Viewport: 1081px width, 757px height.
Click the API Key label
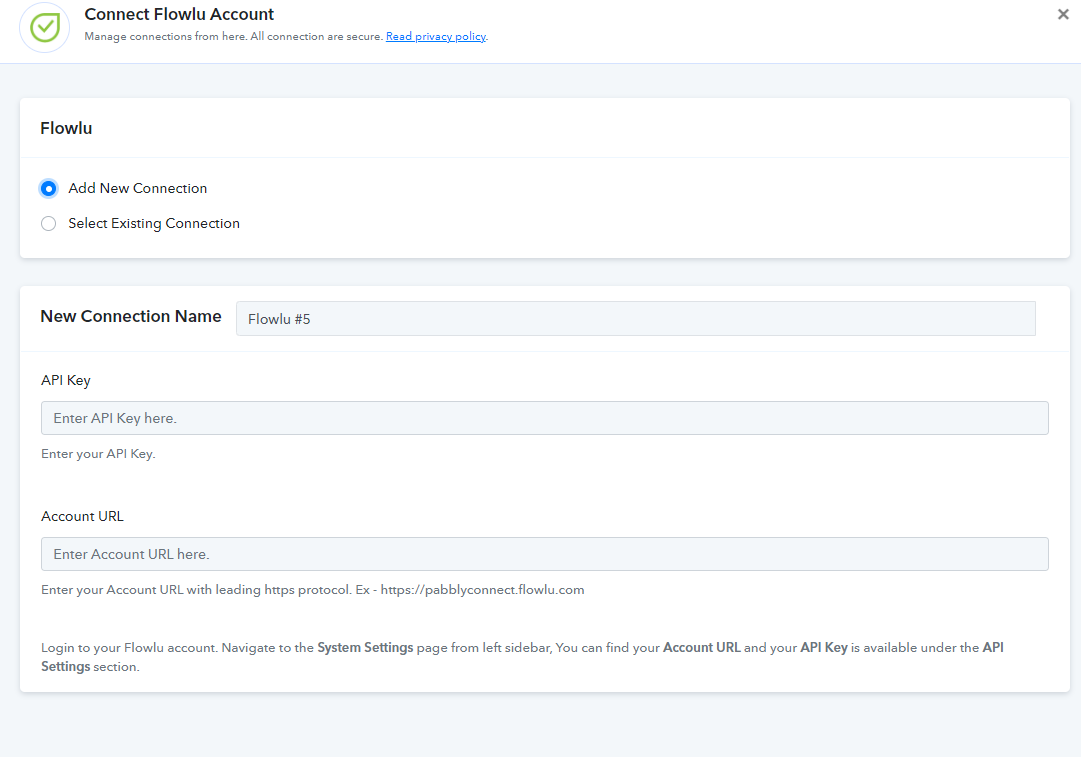tap(65, 381)
